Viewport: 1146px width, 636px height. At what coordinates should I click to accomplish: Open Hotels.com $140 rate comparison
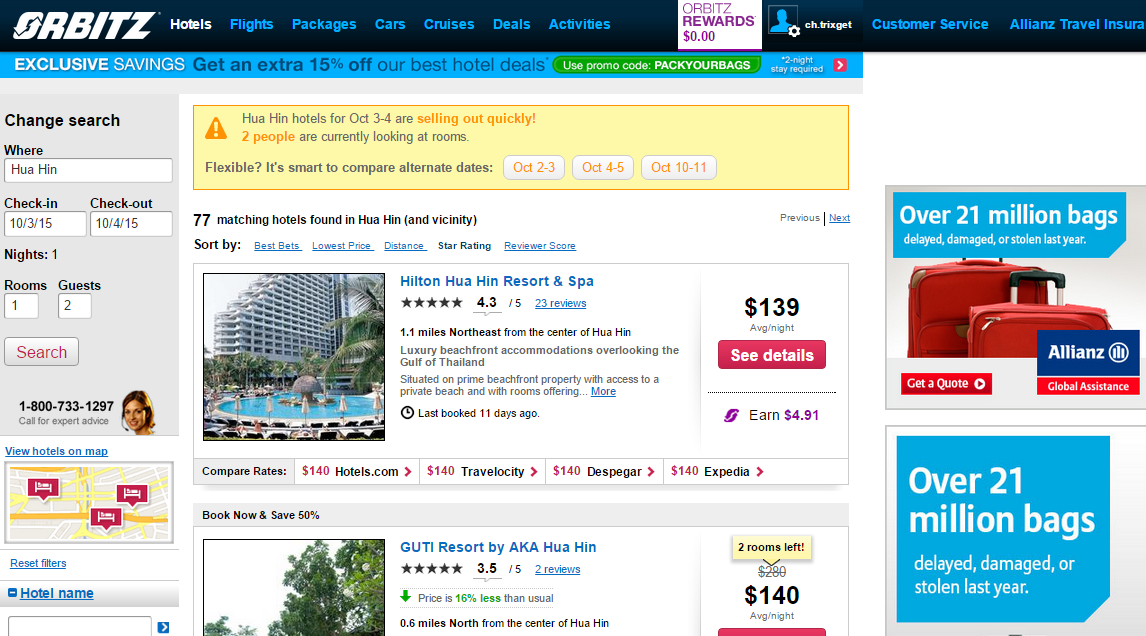[357, 472]
